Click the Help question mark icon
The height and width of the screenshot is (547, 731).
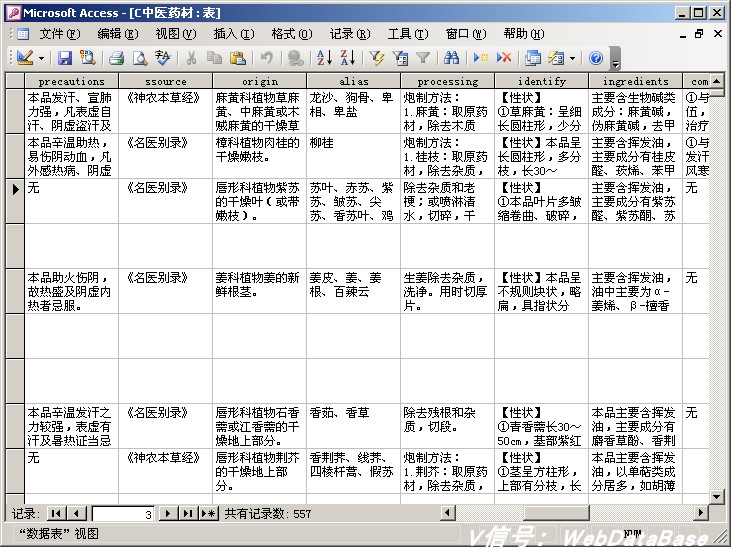click(x=596, y=58)
